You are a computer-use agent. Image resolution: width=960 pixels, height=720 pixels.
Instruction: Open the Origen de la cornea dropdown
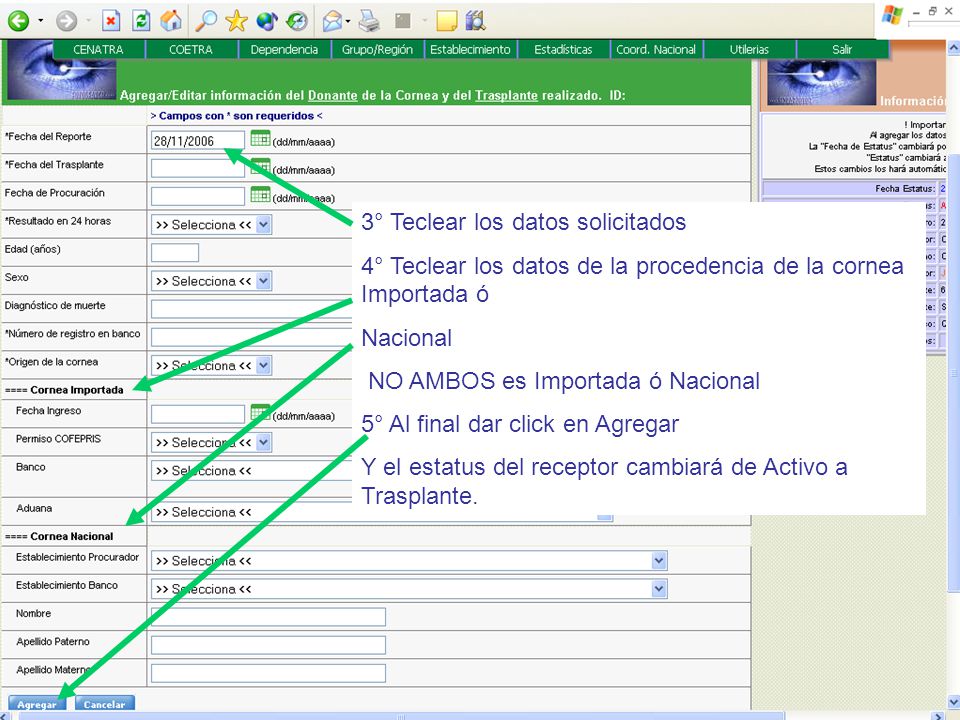(x=211, y=366)
